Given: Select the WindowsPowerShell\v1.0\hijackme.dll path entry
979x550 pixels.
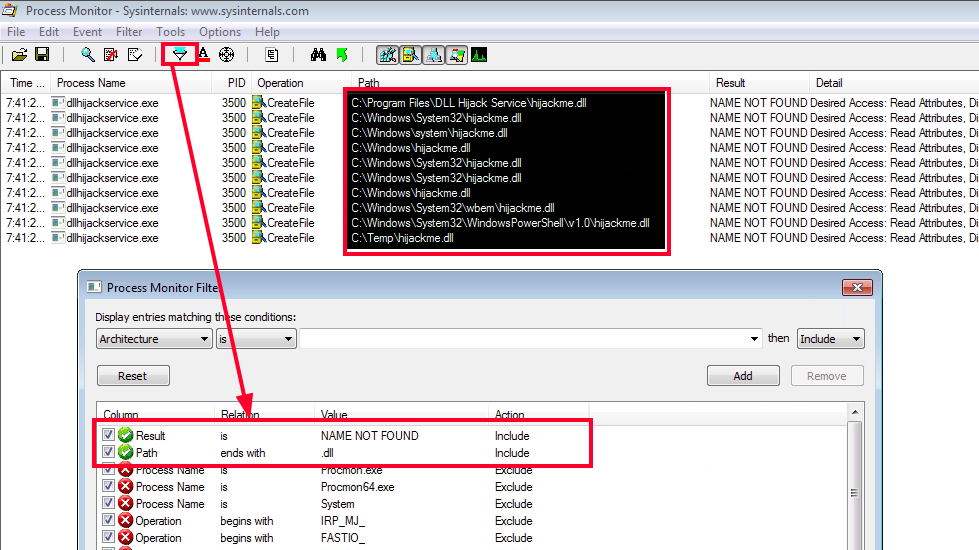Looking at the screenshot, I should [500, 223].
